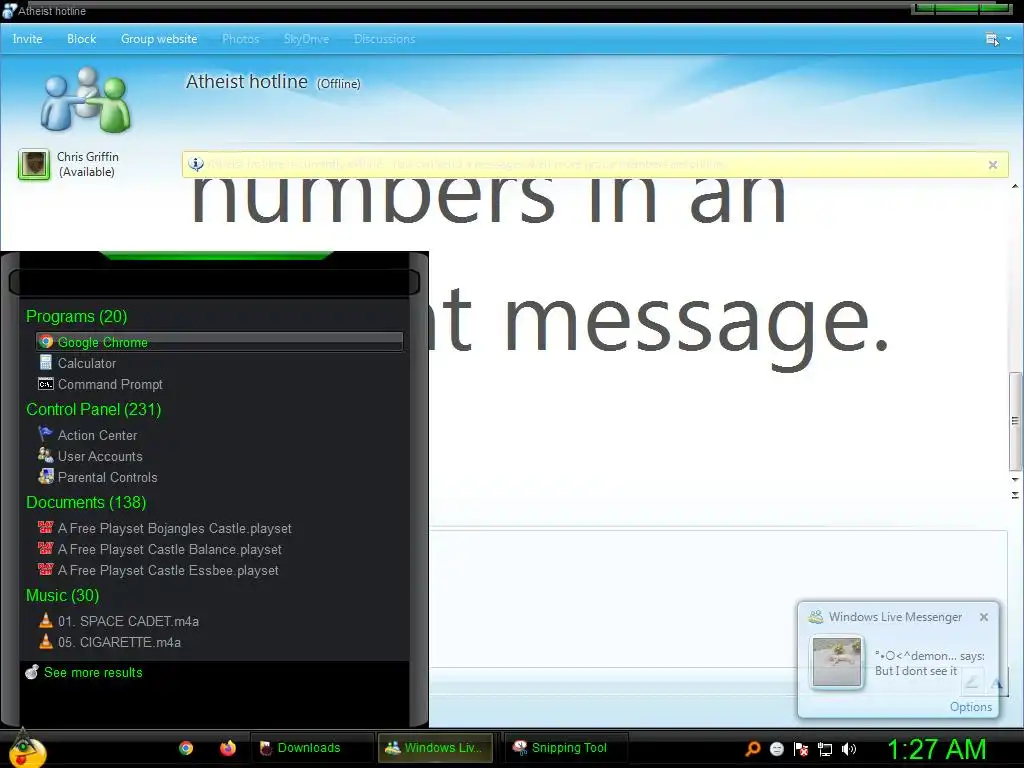Click the sender avatar in toast notification

[x=837, y=662]
